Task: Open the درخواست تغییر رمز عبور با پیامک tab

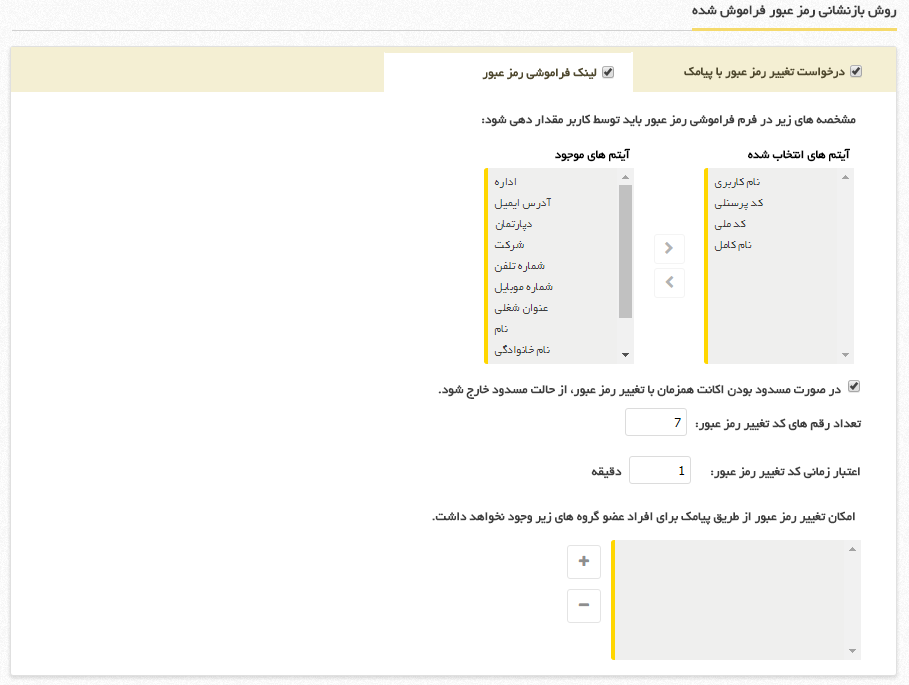Action: click(x=765, y=72)
